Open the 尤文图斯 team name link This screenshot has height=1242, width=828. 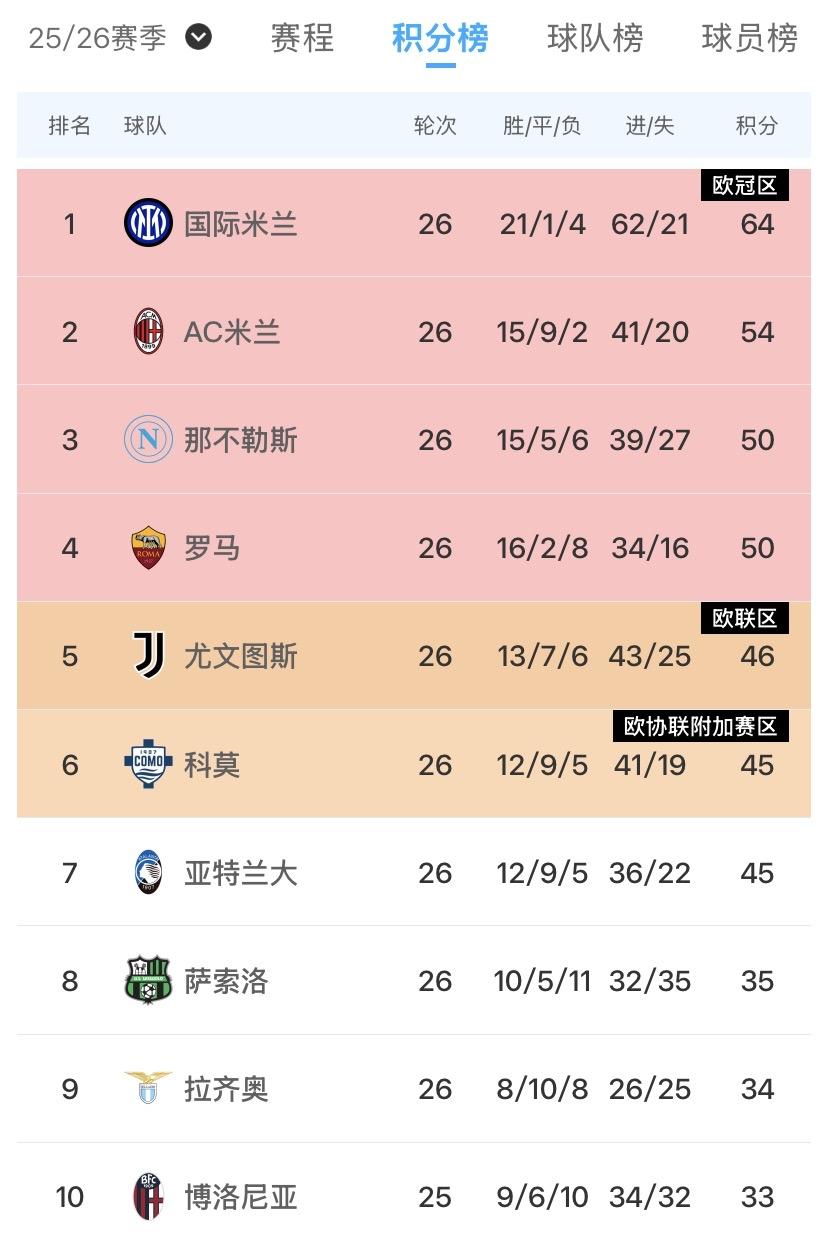(240, 656)
